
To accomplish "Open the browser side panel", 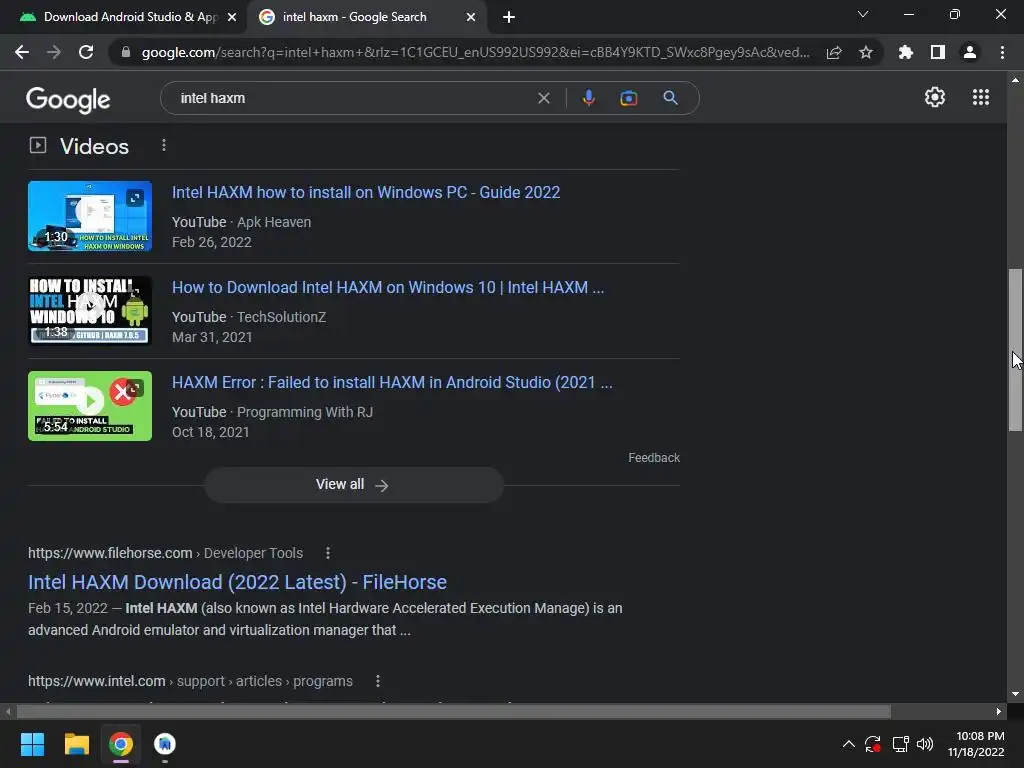I will (x=938, y=52).
